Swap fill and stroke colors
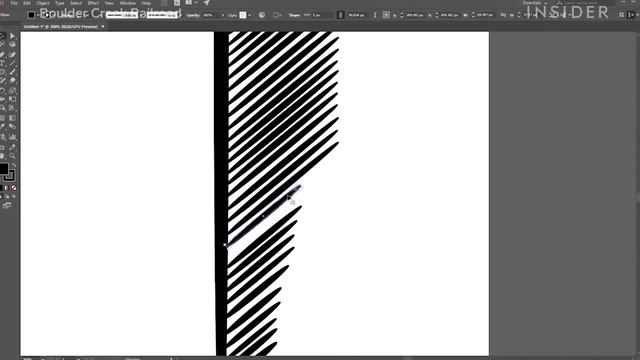This screenshot has width=640, height=360. pos(13,165)
